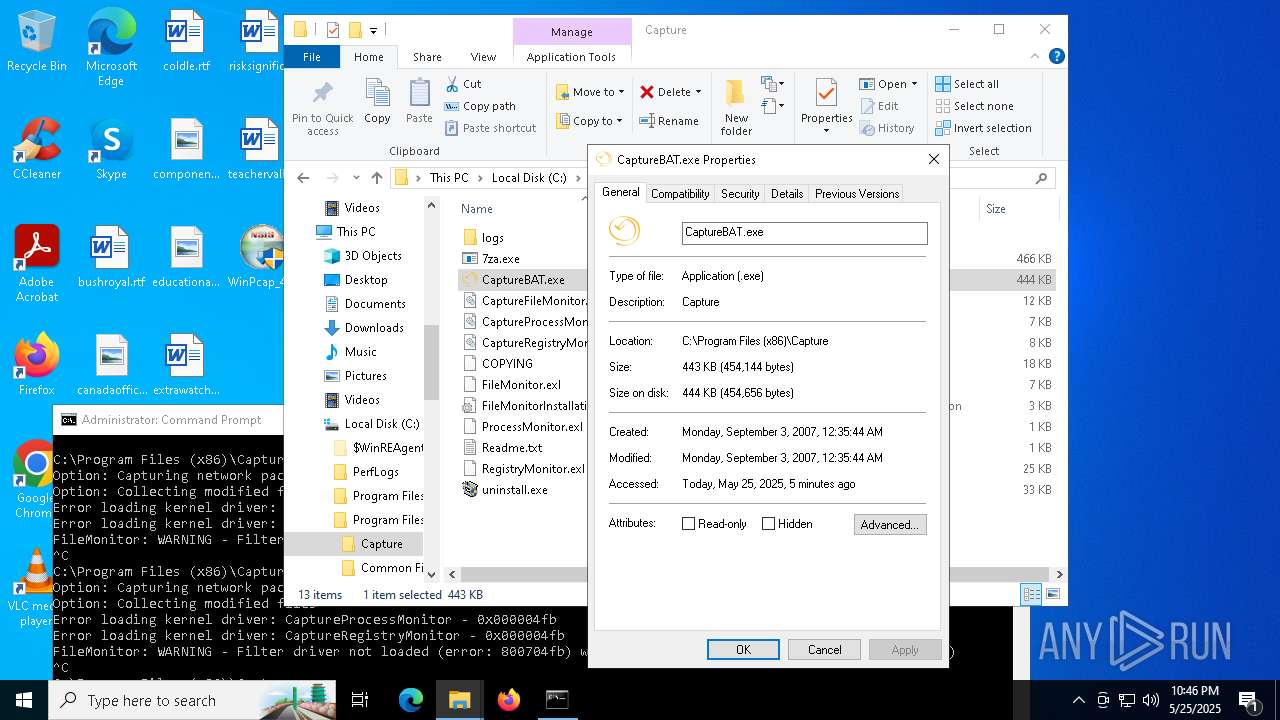Viewport: 1280px width, 720px height.
Task: Click Task View taskbar button
Action: tap(360, 700)
